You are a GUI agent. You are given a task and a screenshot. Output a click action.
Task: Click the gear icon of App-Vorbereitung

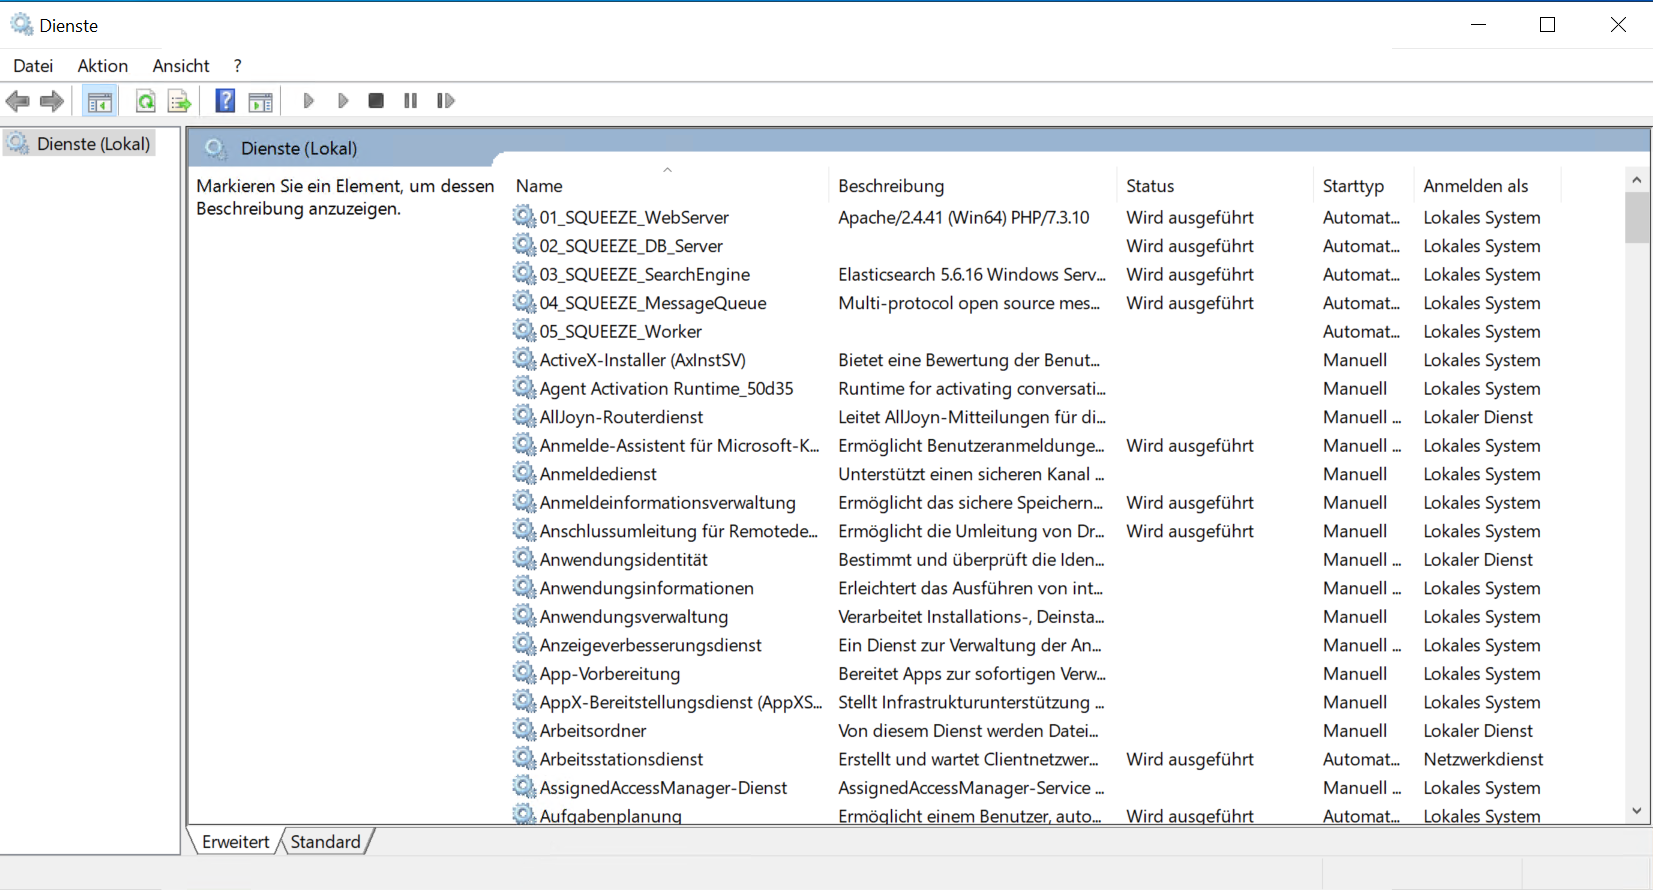[524, 672]
